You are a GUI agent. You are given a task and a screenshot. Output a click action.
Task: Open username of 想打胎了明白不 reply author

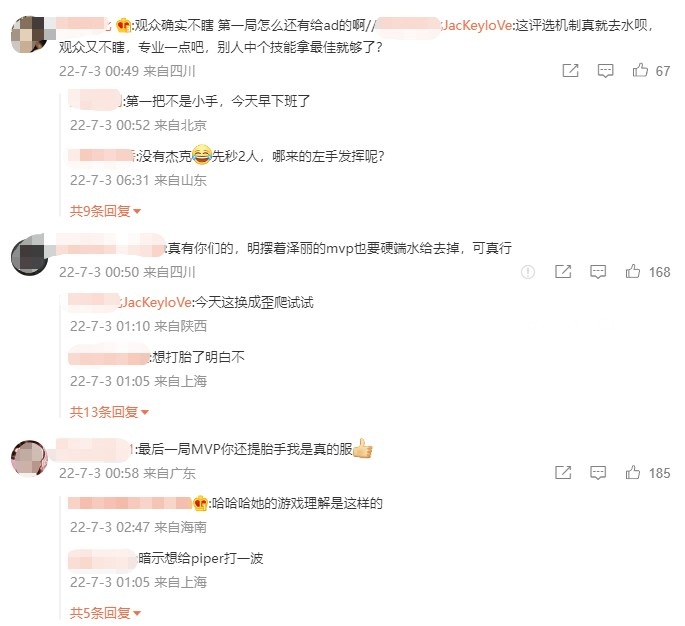108,357
